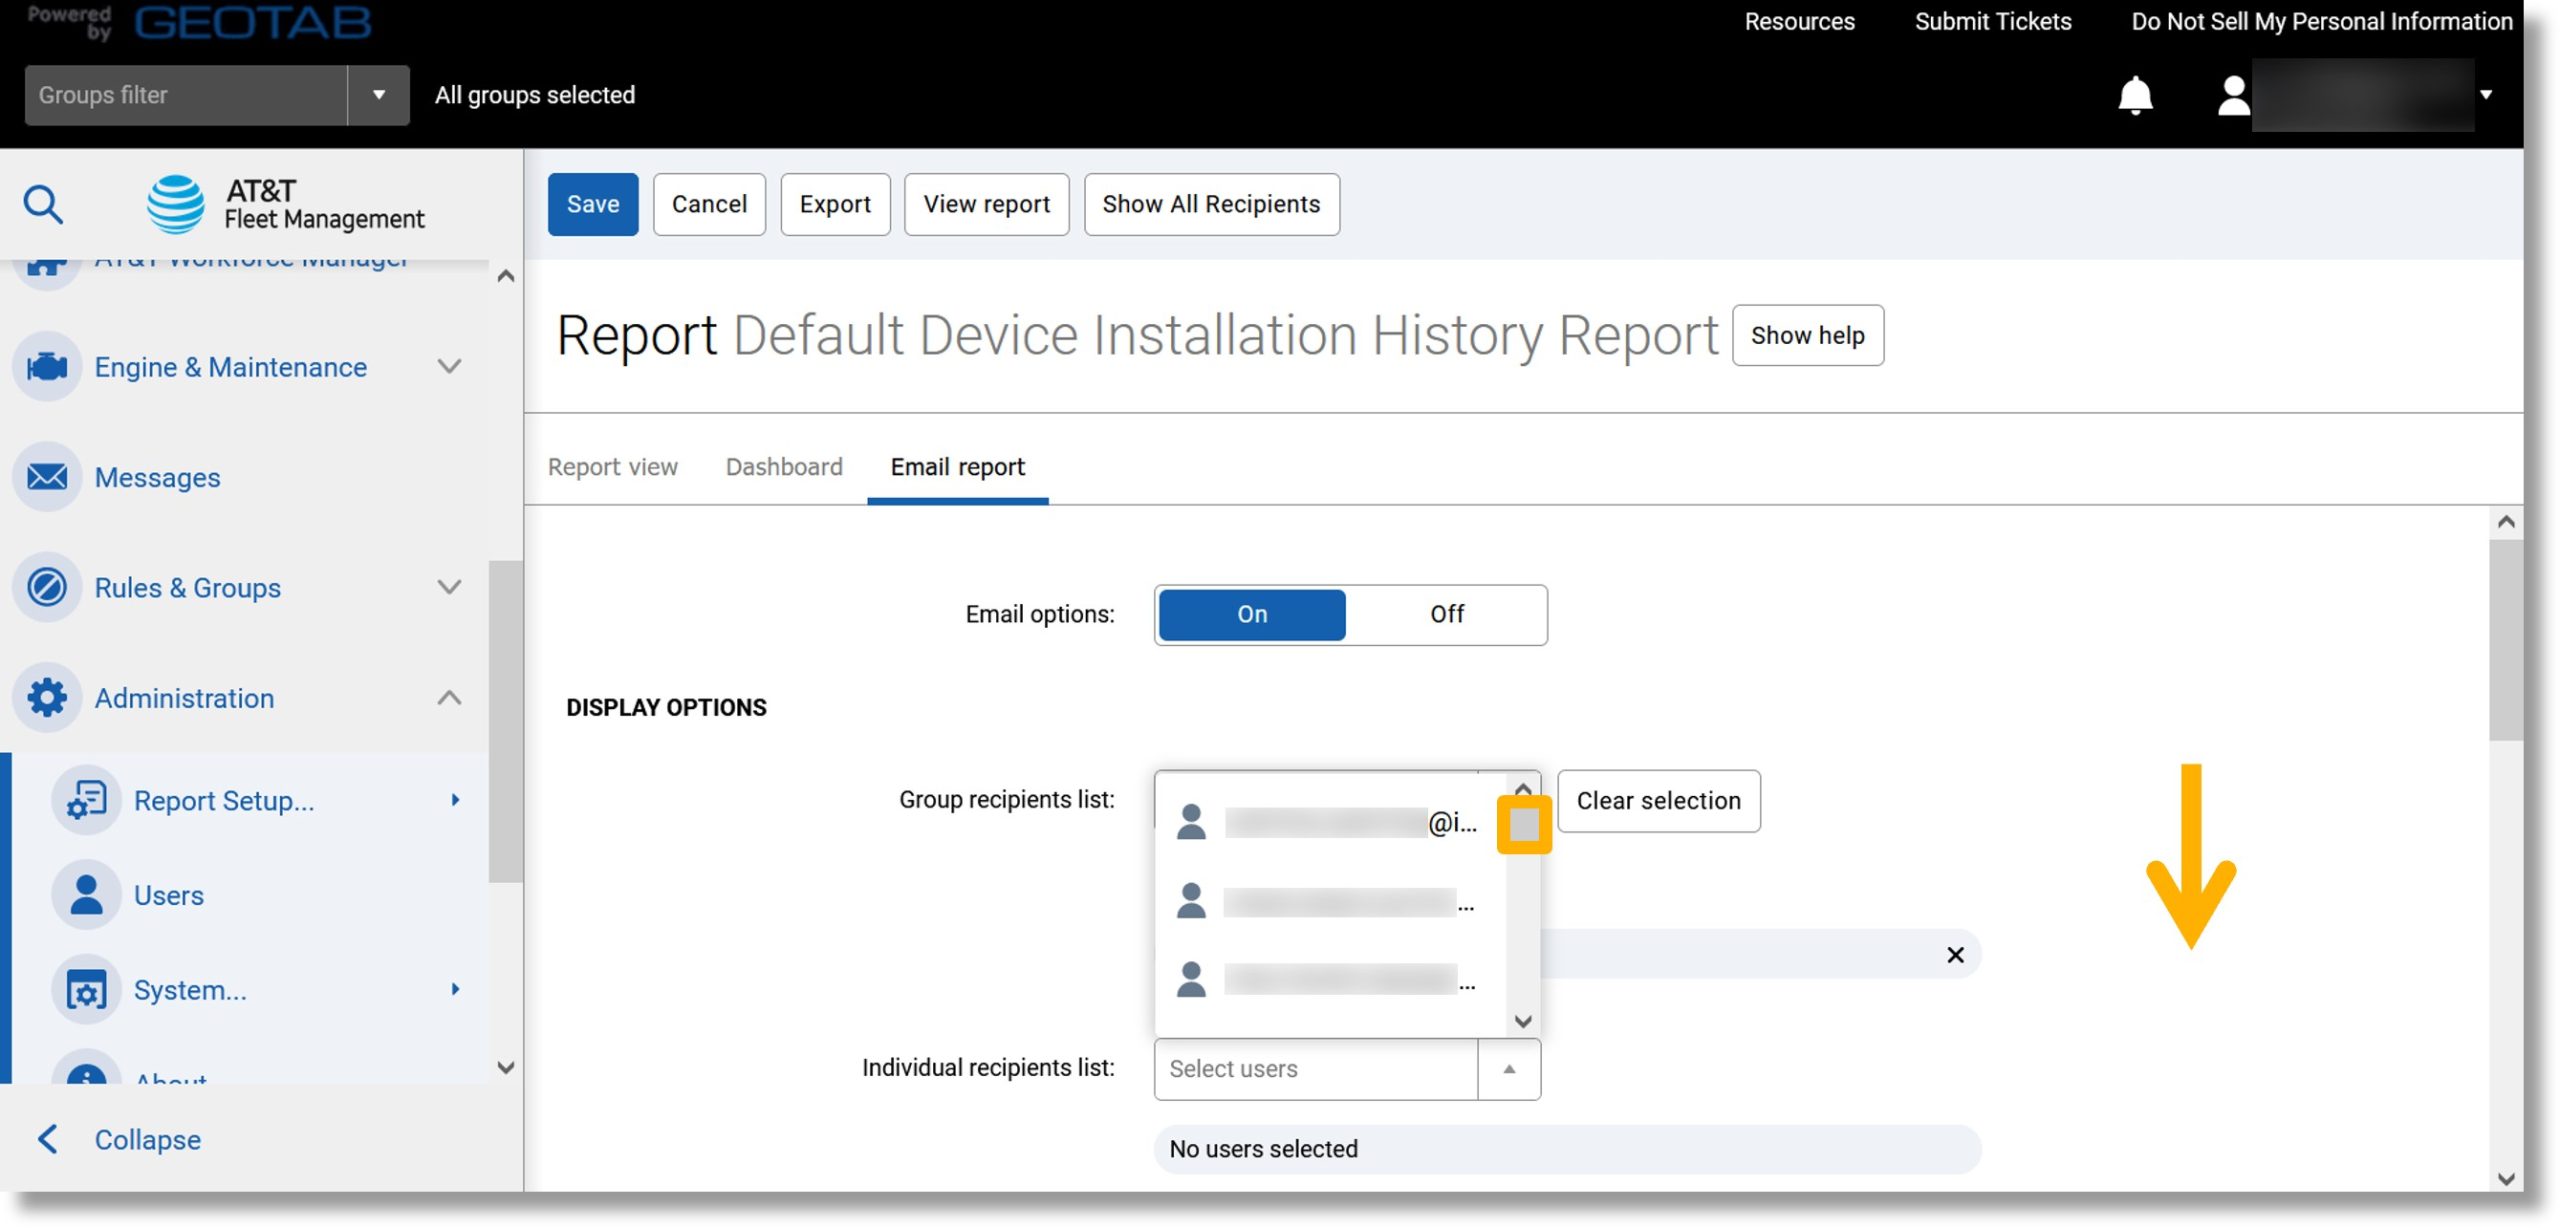Expand System submenu arrow
This screenshot has width=2560, height=1228.
(x=456, y=990)
